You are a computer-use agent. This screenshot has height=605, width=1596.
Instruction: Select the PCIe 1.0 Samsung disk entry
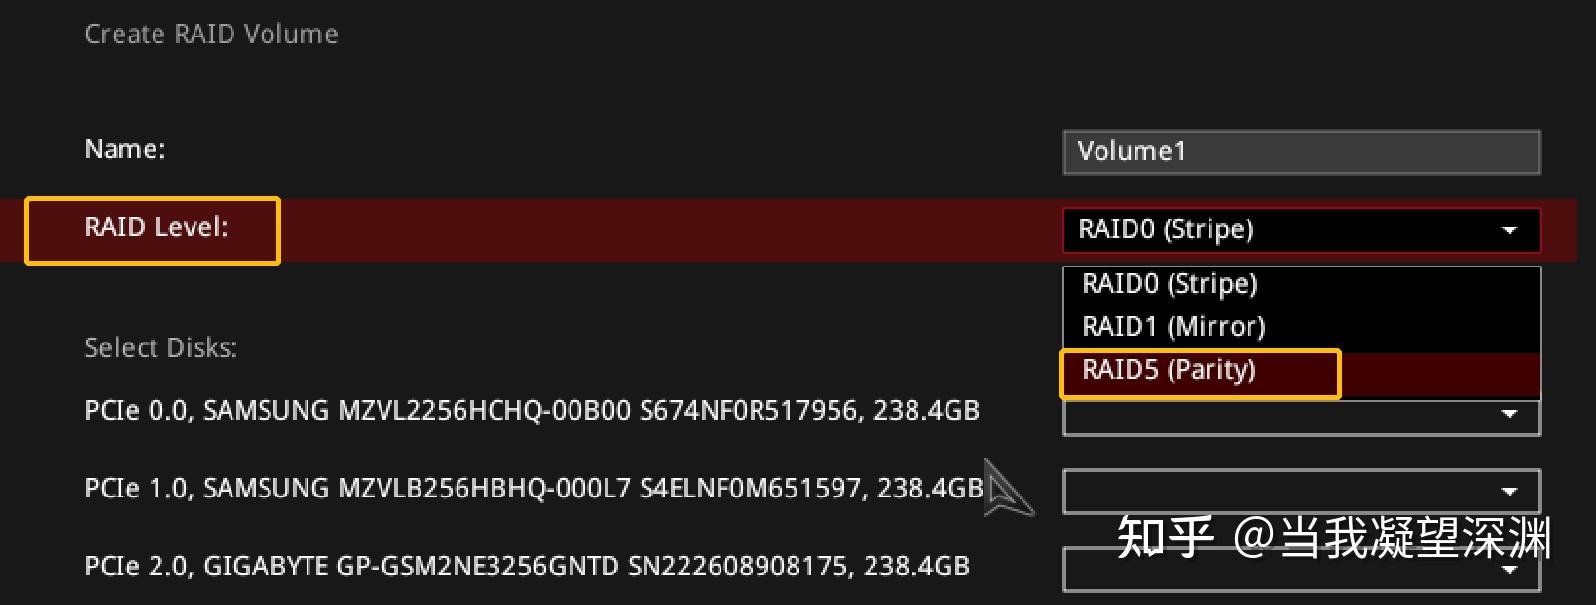(530, 489)
